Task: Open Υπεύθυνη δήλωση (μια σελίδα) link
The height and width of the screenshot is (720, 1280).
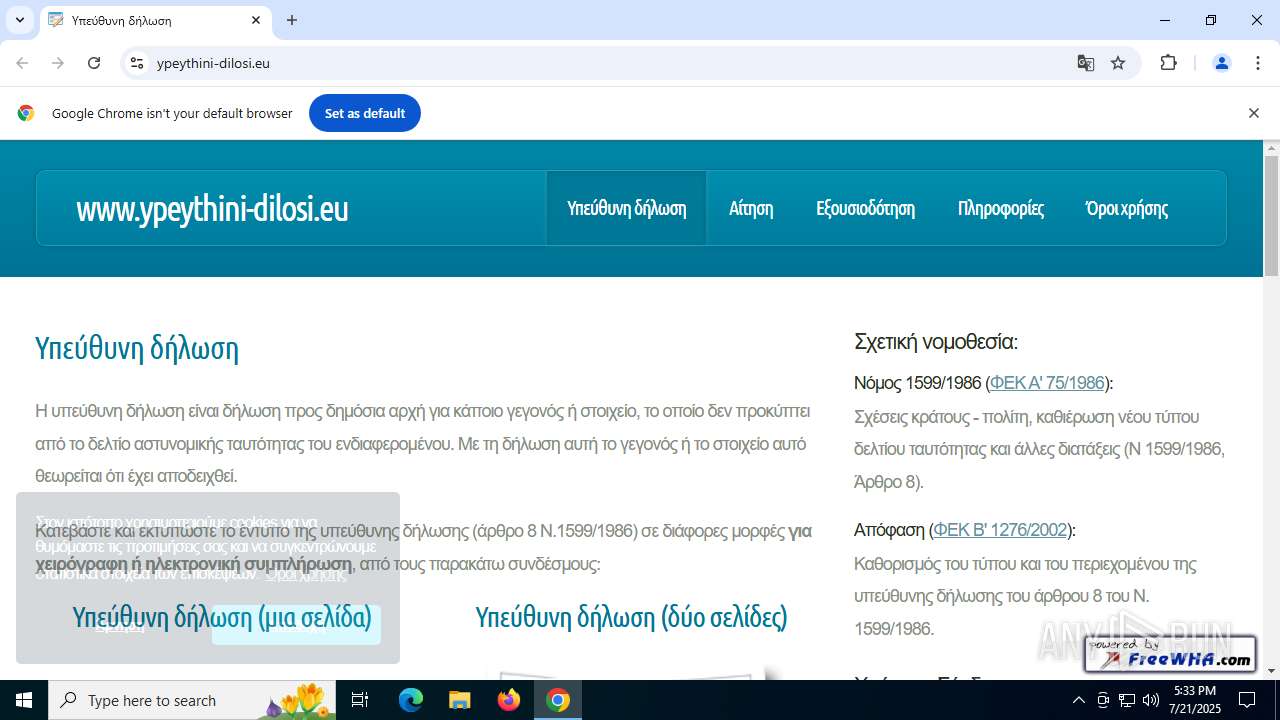Action: [222, 617]
